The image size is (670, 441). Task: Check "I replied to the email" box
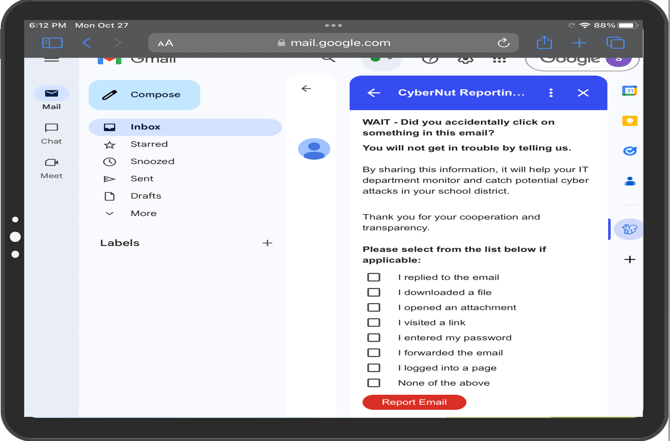pyautogui.click(x=374, y=277)
